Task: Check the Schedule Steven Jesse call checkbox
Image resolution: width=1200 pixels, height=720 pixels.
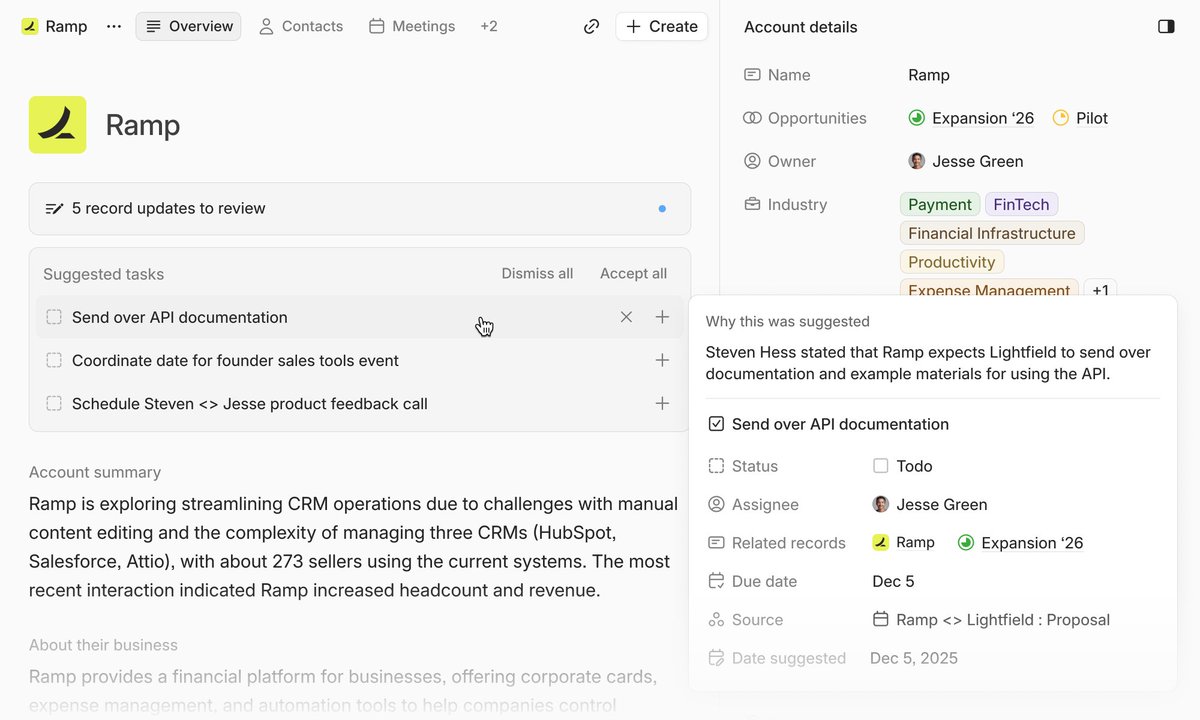Action: (x=54, y=403)
